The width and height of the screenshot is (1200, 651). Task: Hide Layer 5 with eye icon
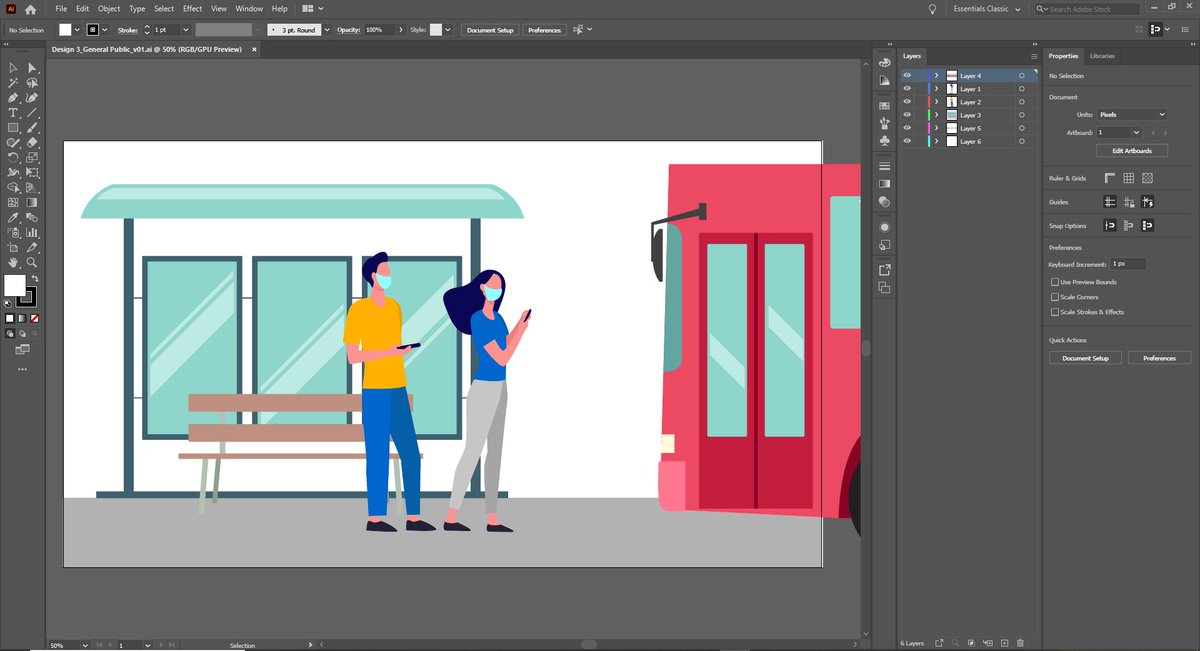[907, 128]
